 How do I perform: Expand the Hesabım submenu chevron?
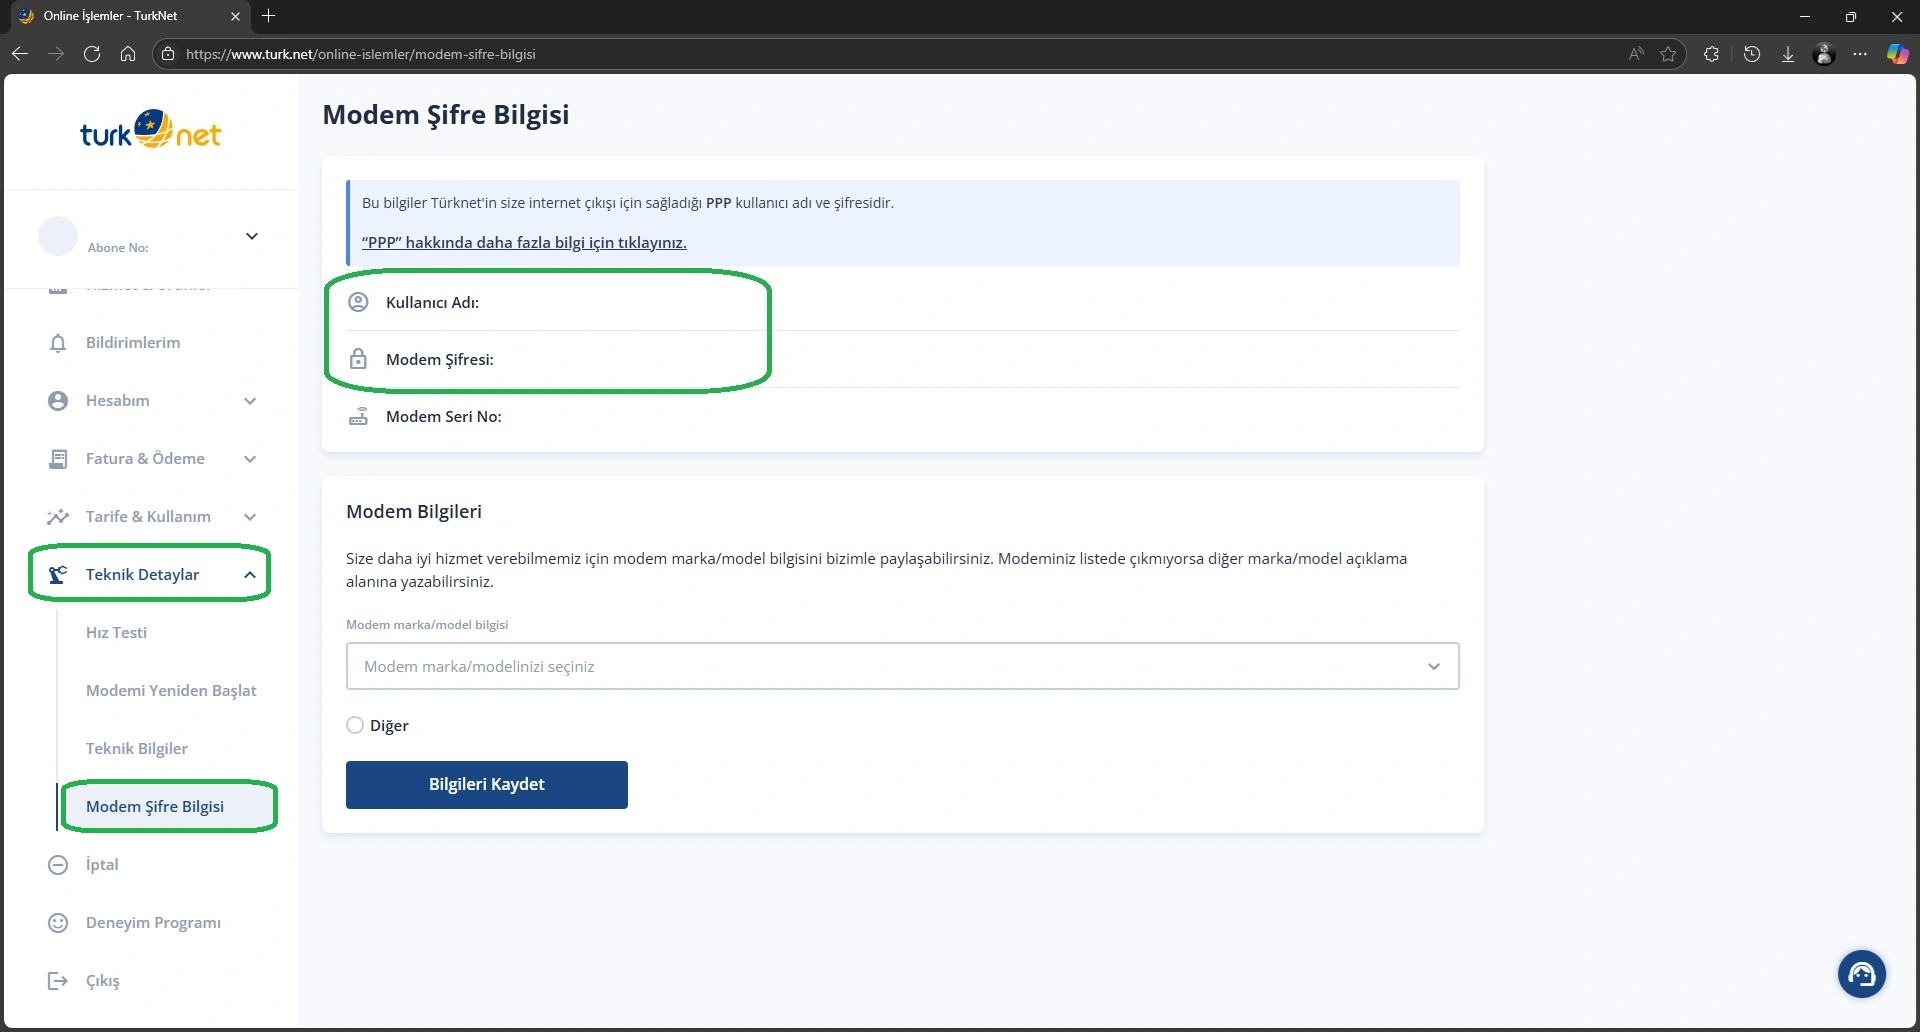(250, 401)
